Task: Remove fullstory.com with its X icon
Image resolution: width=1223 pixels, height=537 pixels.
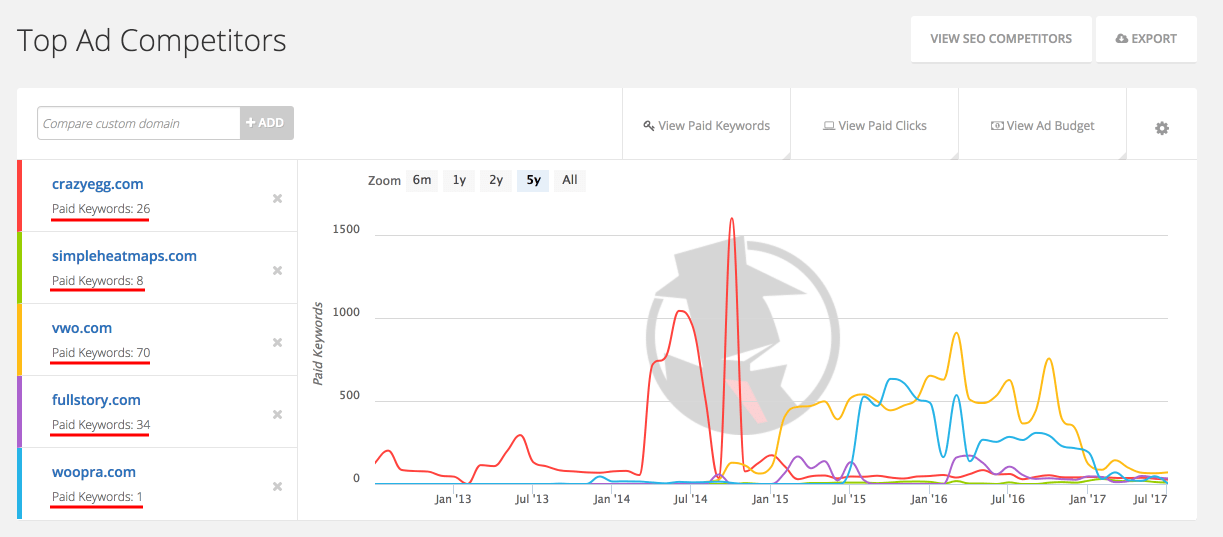Action: 278,414
